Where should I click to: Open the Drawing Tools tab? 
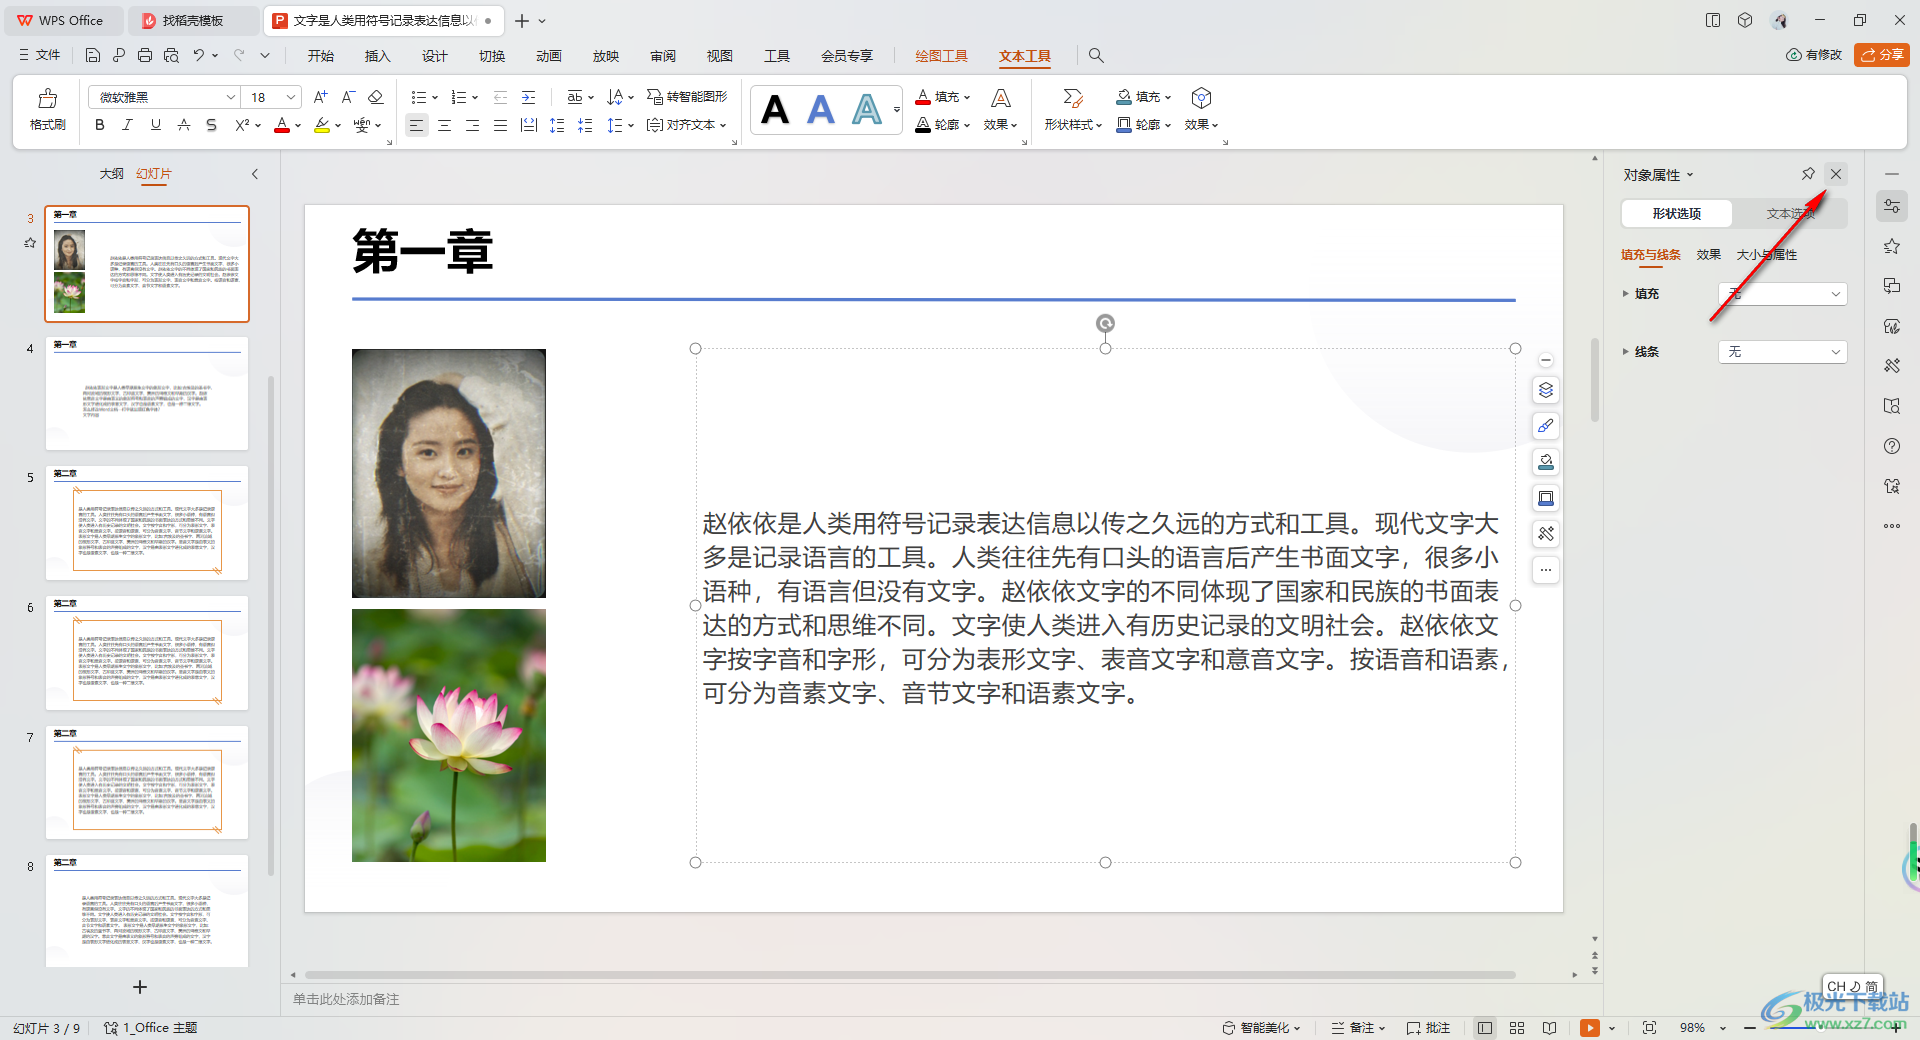[x=942, y=56]
